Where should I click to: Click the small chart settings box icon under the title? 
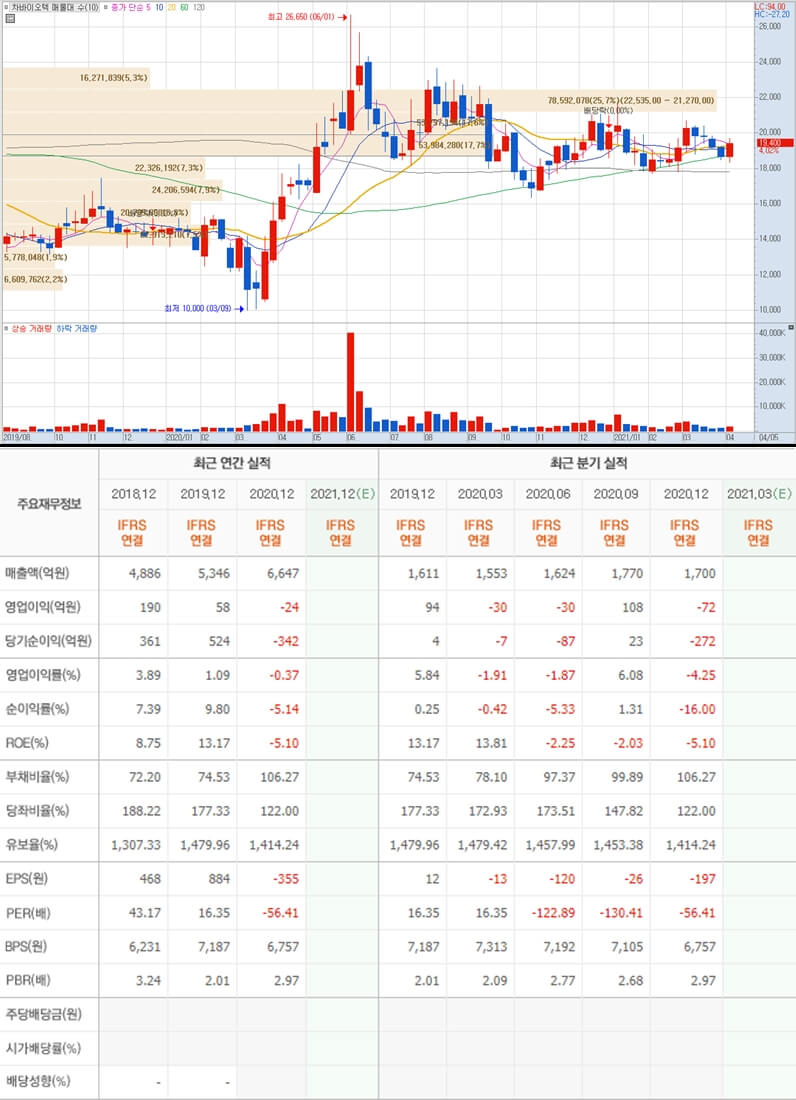[10, 18]
